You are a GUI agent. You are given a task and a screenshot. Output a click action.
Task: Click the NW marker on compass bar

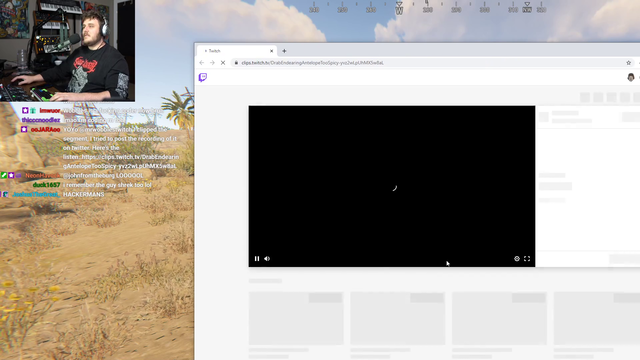point(527,8)
